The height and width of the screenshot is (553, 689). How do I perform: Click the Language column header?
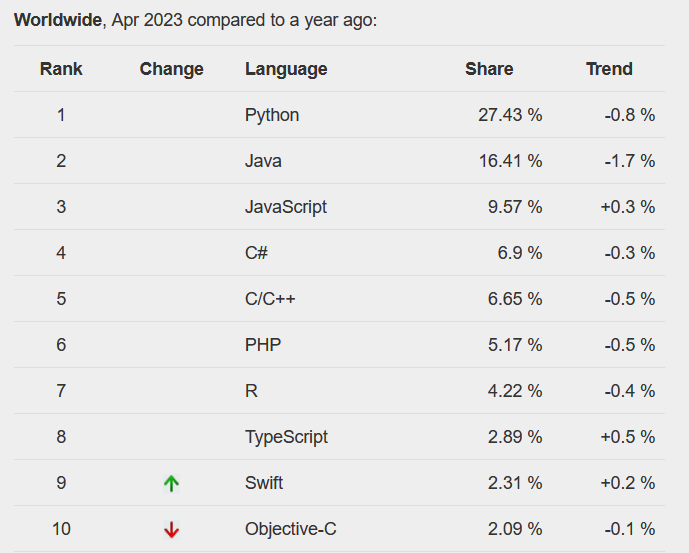[286, 69]
